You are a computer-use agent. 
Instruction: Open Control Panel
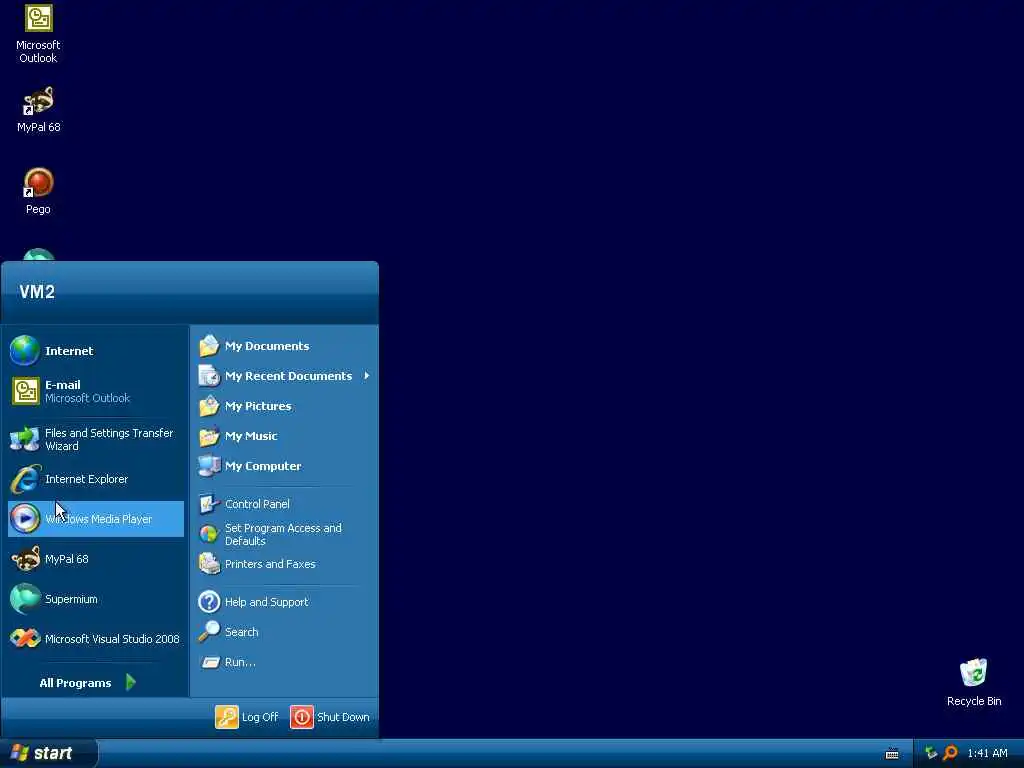285,504
